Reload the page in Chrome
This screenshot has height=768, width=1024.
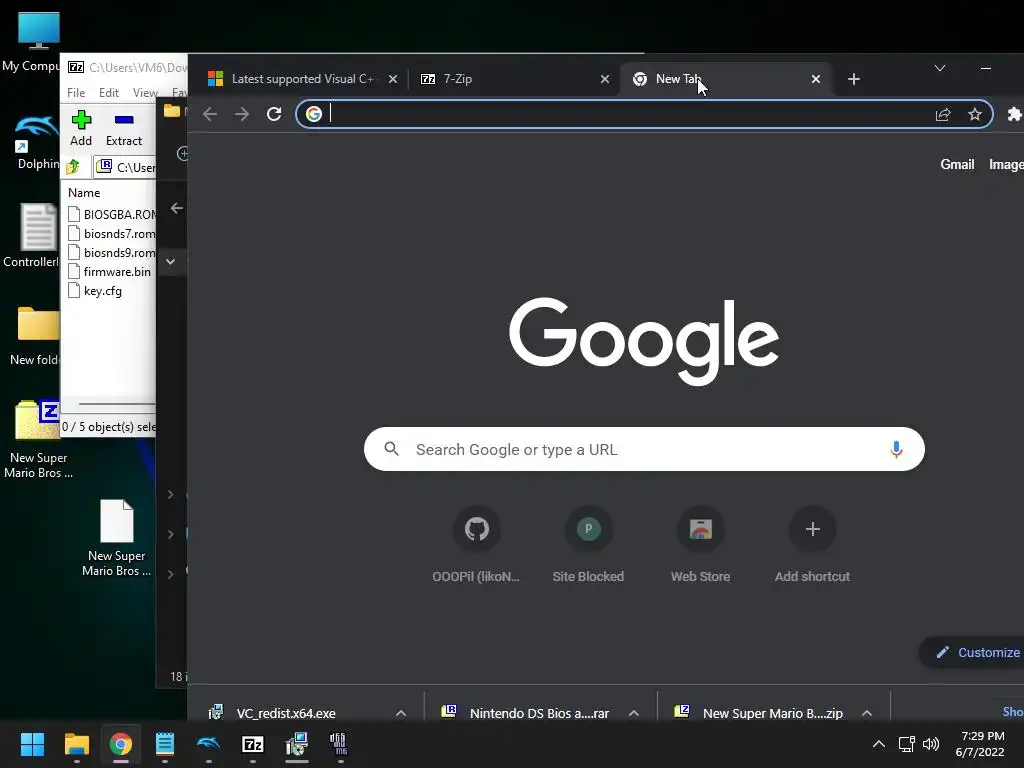click(274, 114)
